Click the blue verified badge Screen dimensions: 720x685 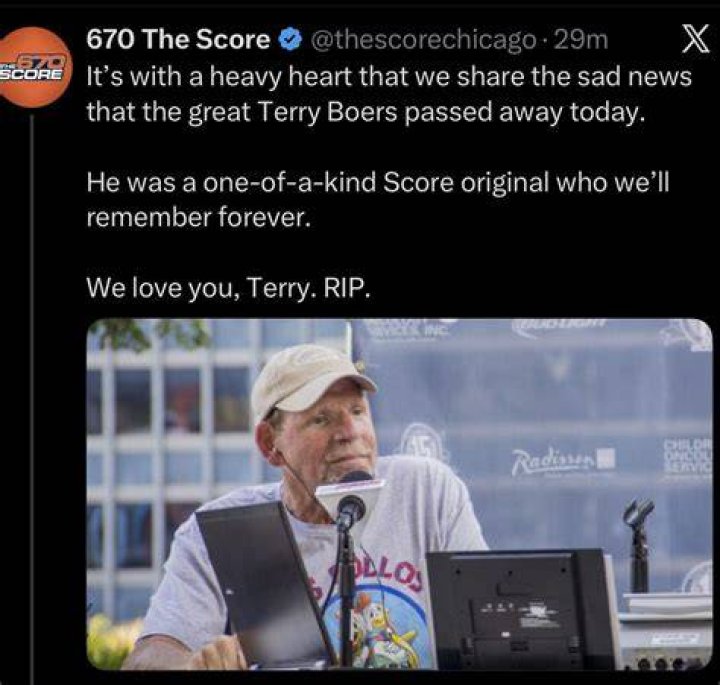291,40
